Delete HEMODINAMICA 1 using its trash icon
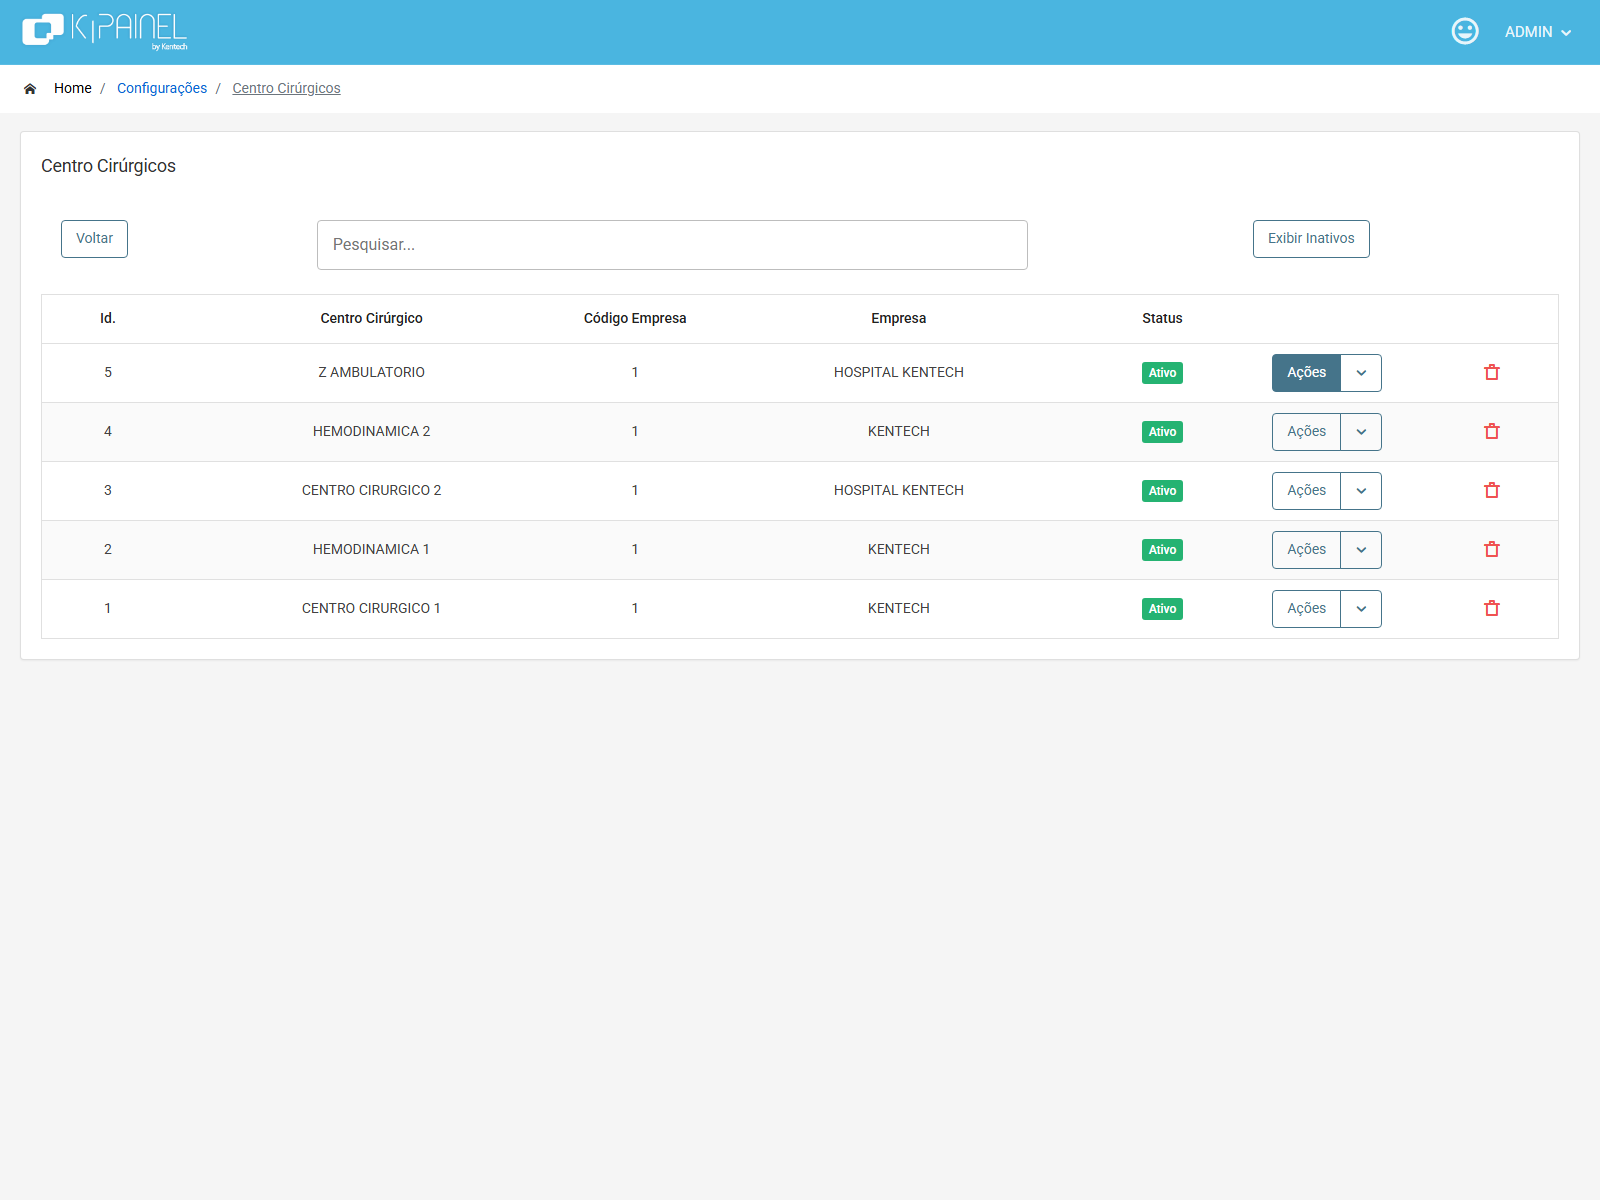Image resolution: width=1600 pixels, height=1200 pixels. (1492, 549)
